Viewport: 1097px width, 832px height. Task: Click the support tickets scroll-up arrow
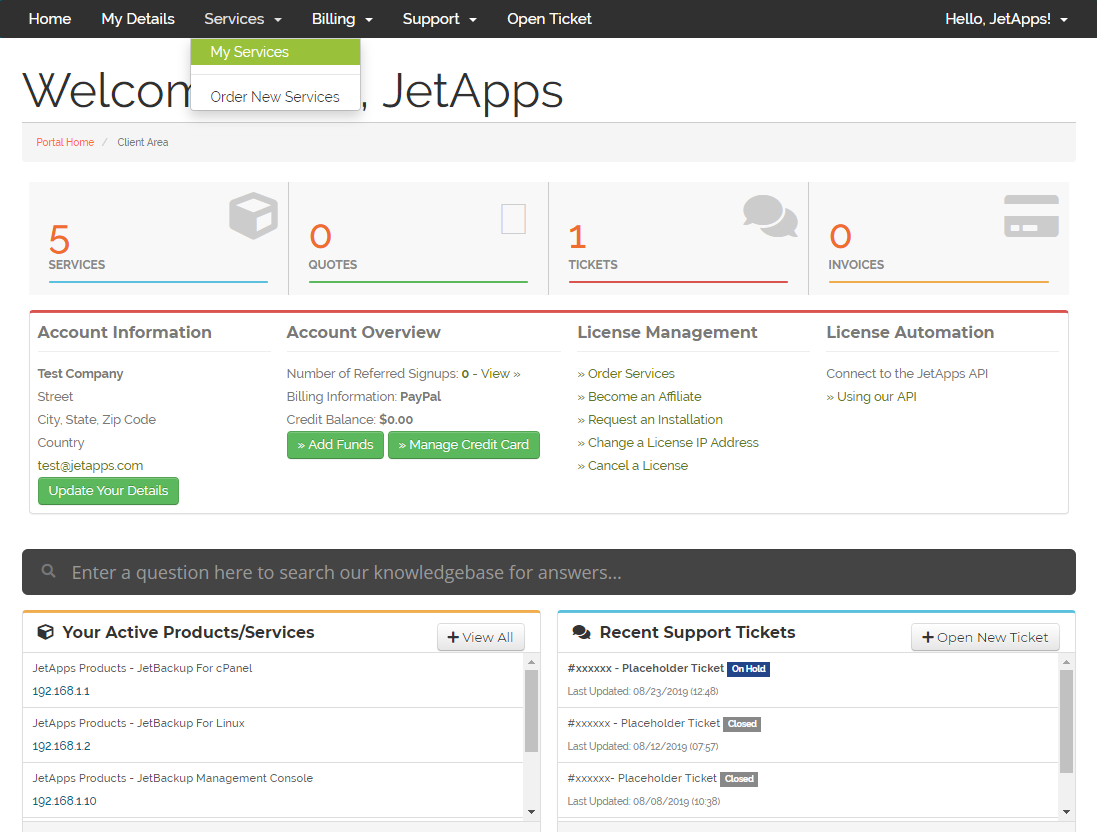1066,662
